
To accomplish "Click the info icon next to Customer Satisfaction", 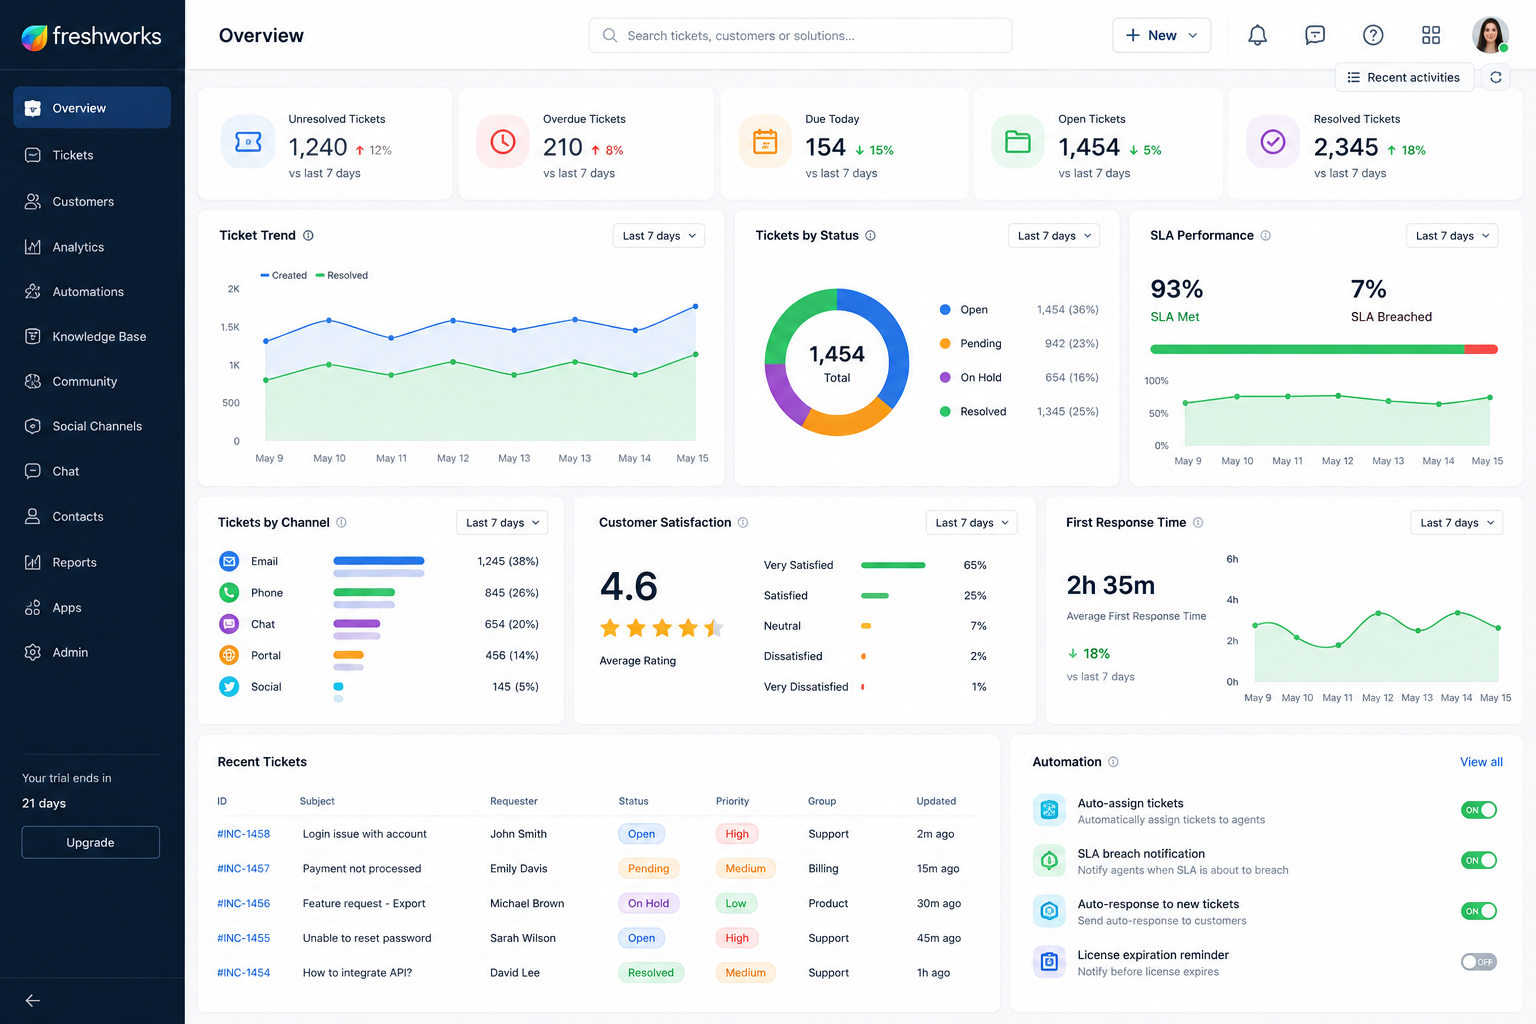I will 743,523.
